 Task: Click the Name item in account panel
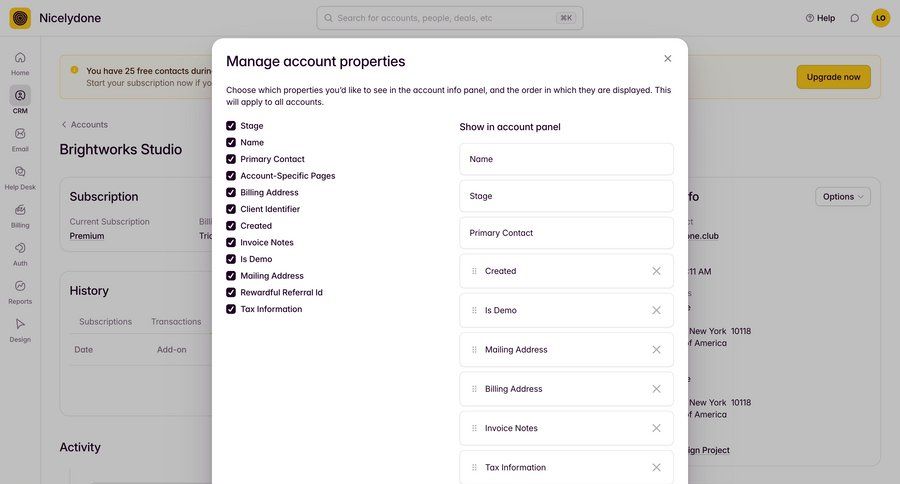tap(566, 159)
